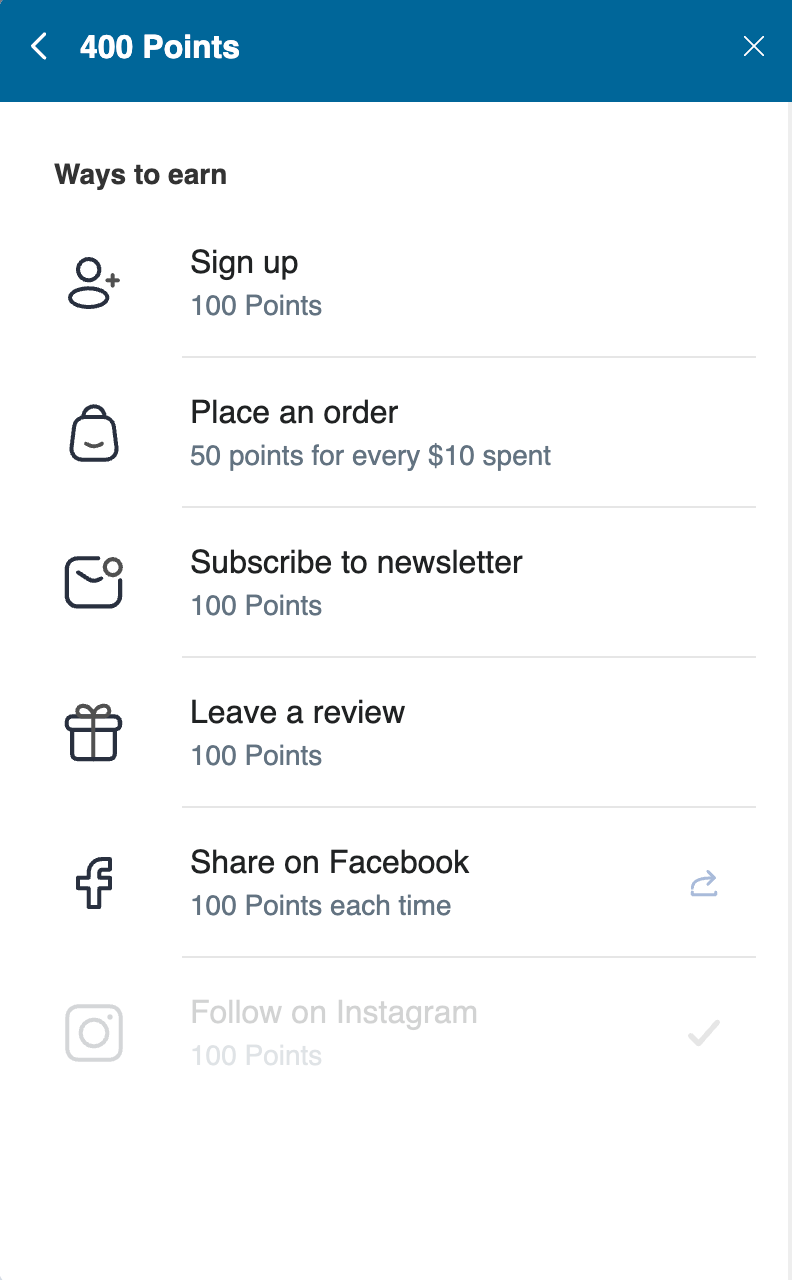Click the newsletter envelope icon
792x1280 pixels.
[x=94, y=583]
